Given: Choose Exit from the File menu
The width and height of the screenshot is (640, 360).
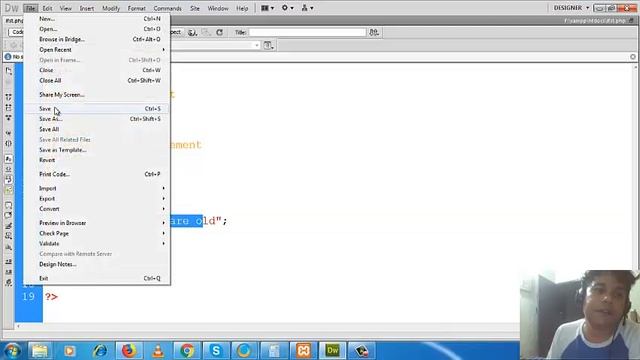Looking at the screenshot, I should [x=97, y=278].
